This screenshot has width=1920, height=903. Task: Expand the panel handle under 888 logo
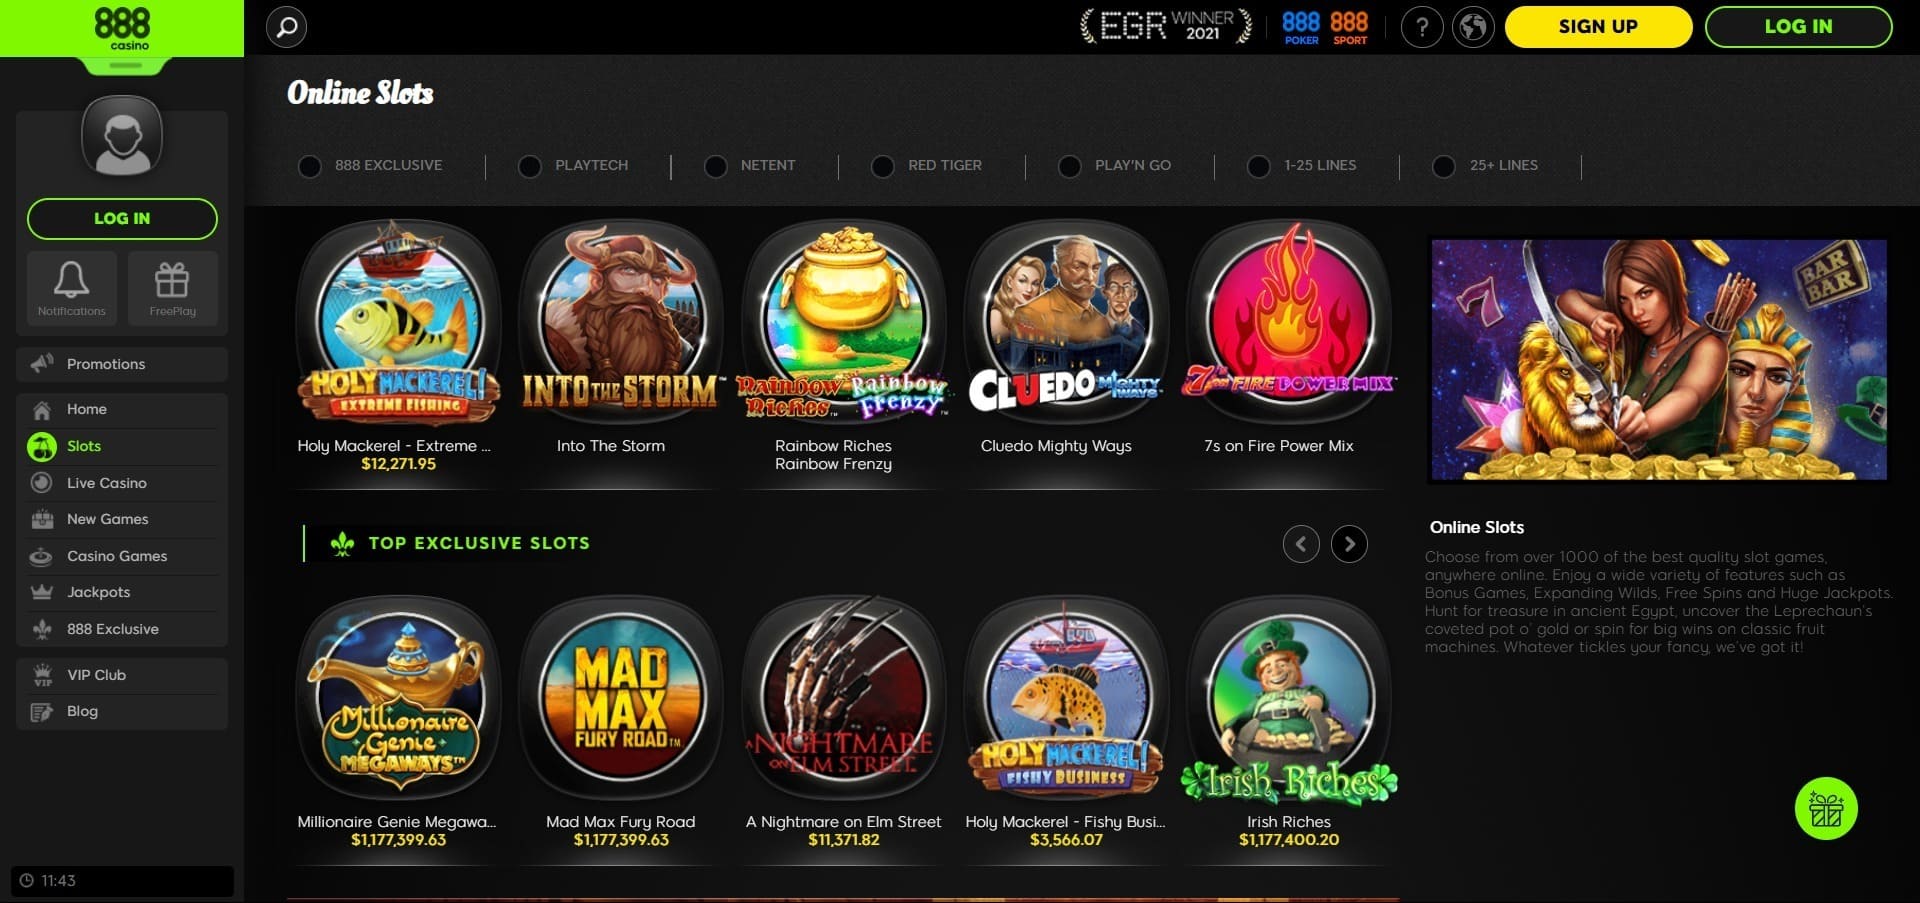point(125,66)
